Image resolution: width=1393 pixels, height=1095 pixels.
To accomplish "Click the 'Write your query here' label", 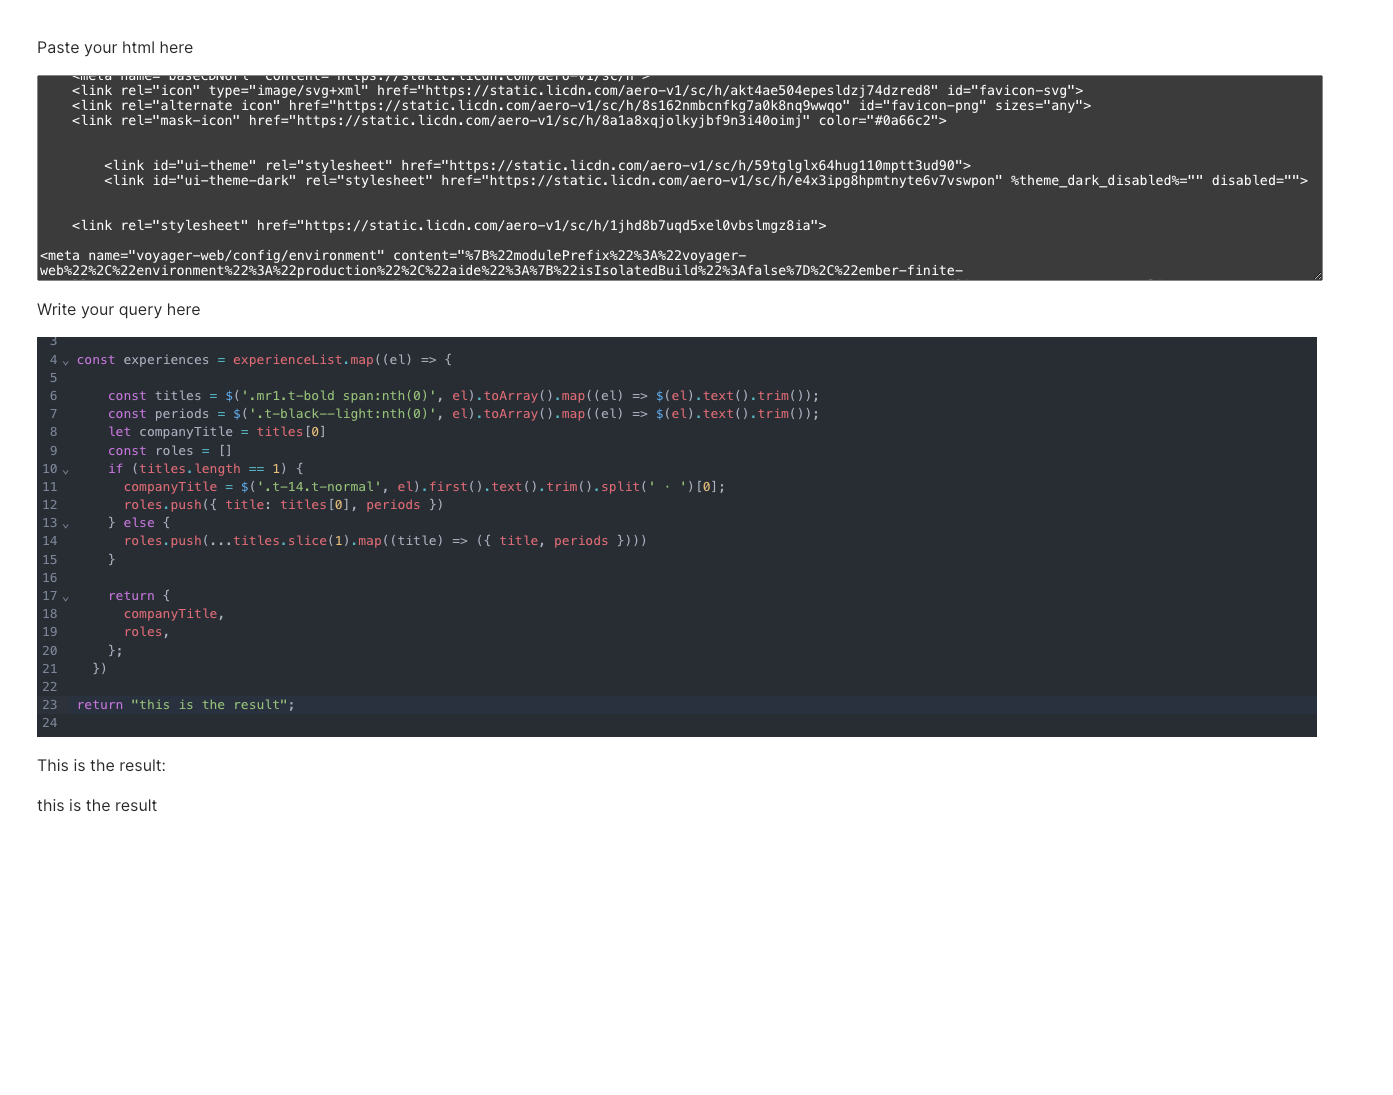I will tap(119, 310).
